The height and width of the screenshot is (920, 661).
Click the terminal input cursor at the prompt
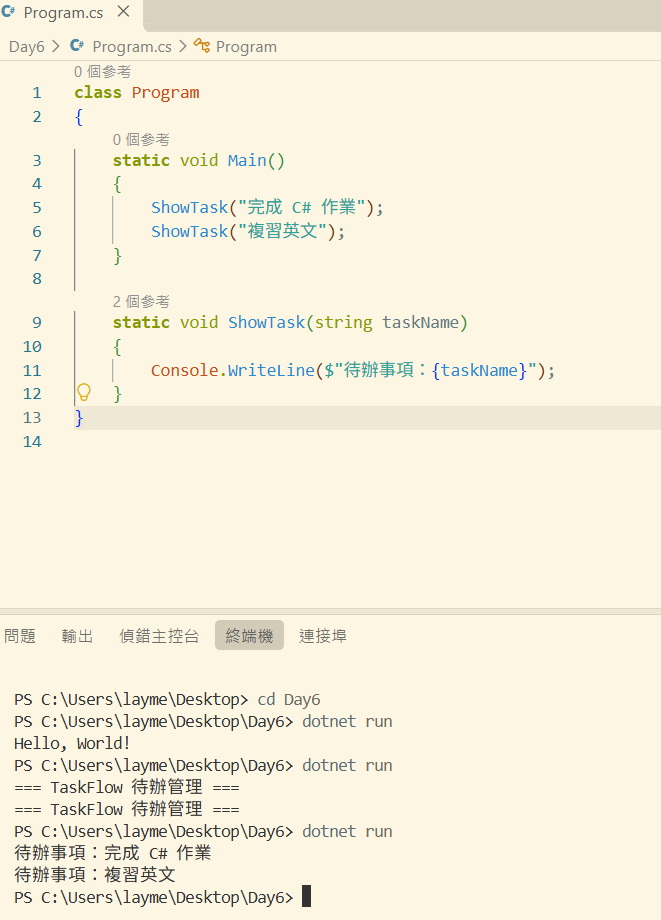click(306, 897)
